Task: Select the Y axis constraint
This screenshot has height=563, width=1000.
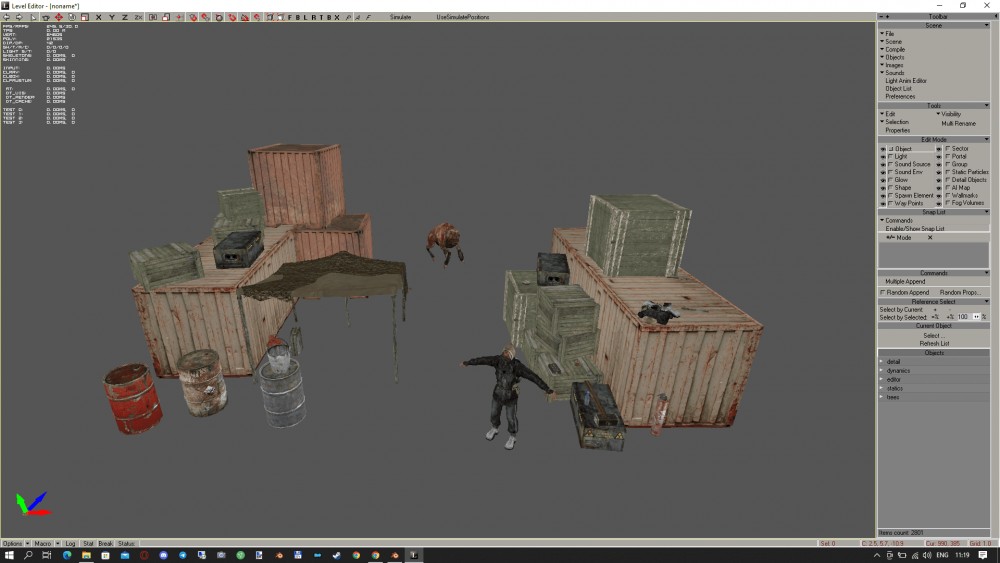Action: tap(111, 17)
